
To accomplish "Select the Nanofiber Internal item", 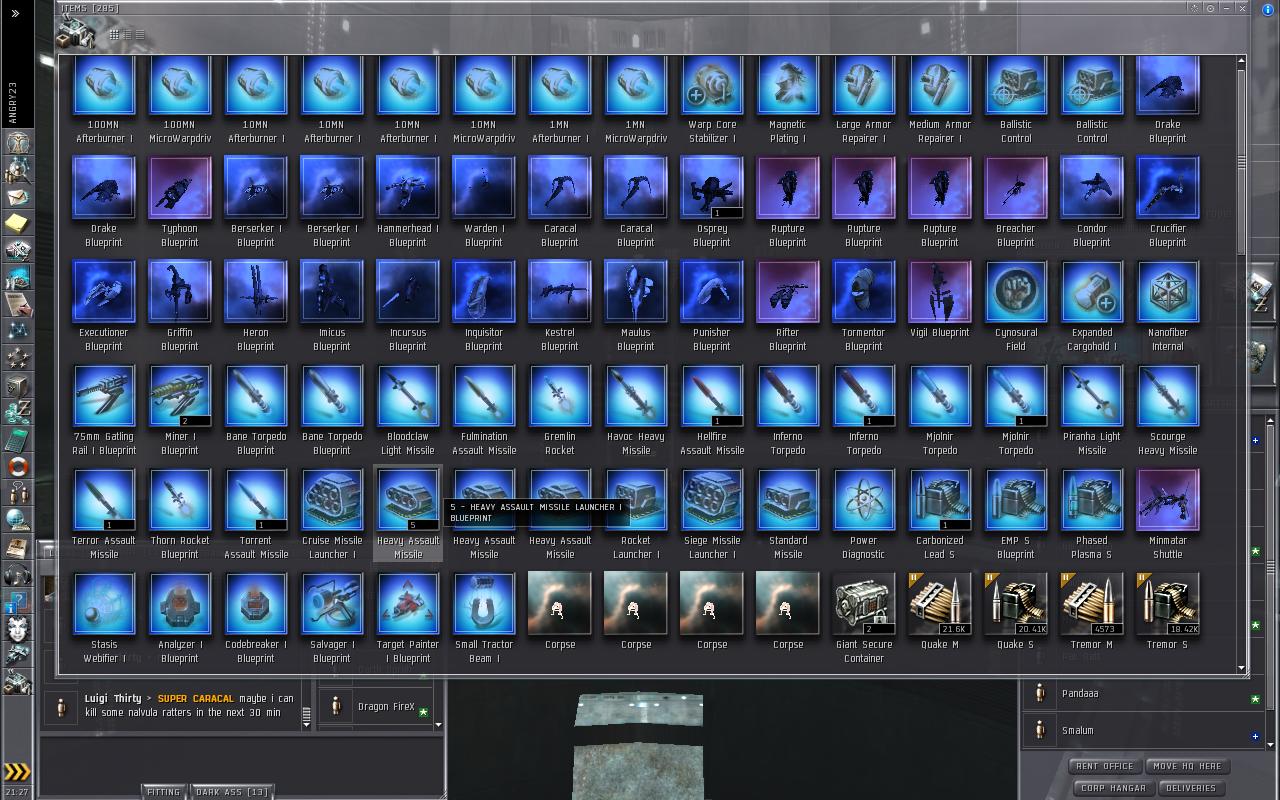I will (x=1168, y=306).
